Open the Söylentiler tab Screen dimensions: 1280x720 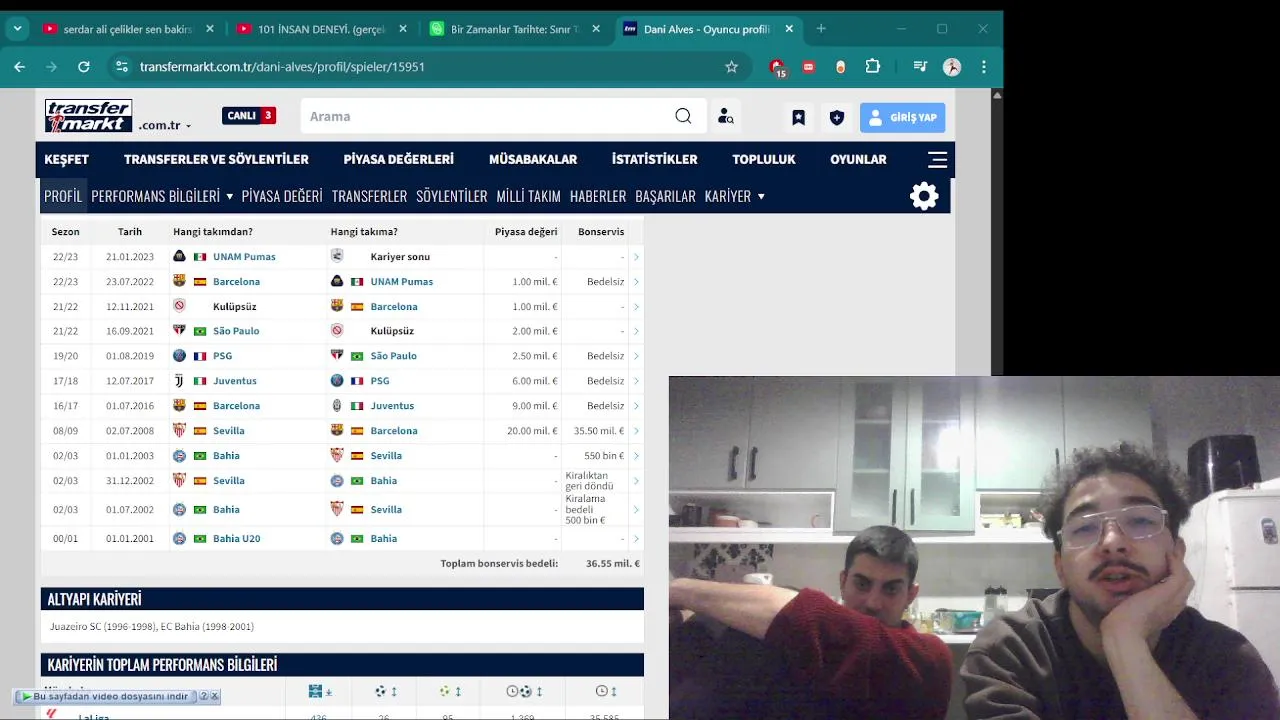(x=451, y=196)
